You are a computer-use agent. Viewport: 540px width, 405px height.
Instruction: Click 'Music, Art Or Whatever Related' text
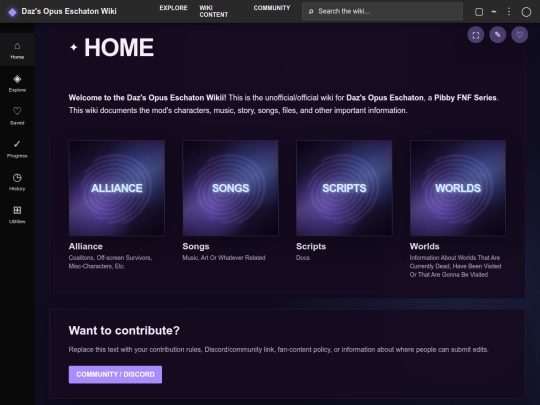click(x=224, y=258)
